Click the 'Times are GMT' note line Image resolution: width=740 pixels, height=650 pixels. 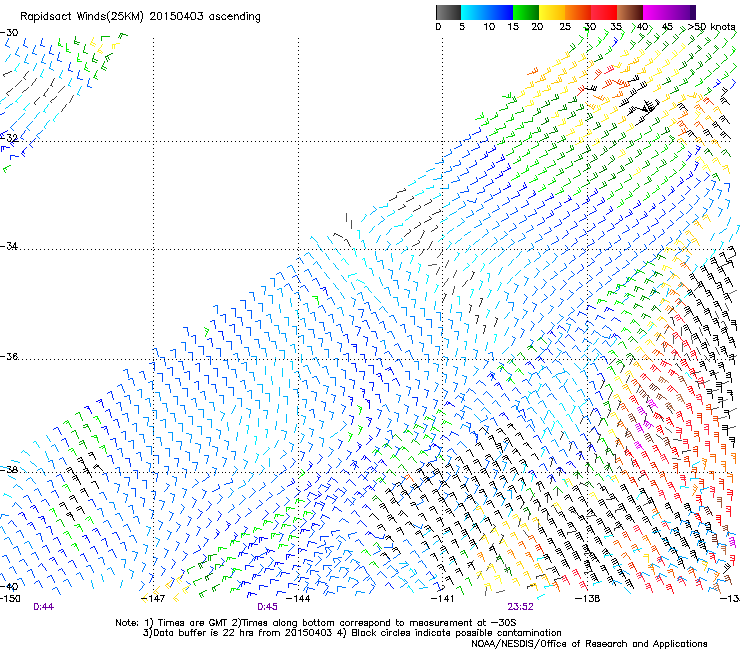click(x=316, y=623)
